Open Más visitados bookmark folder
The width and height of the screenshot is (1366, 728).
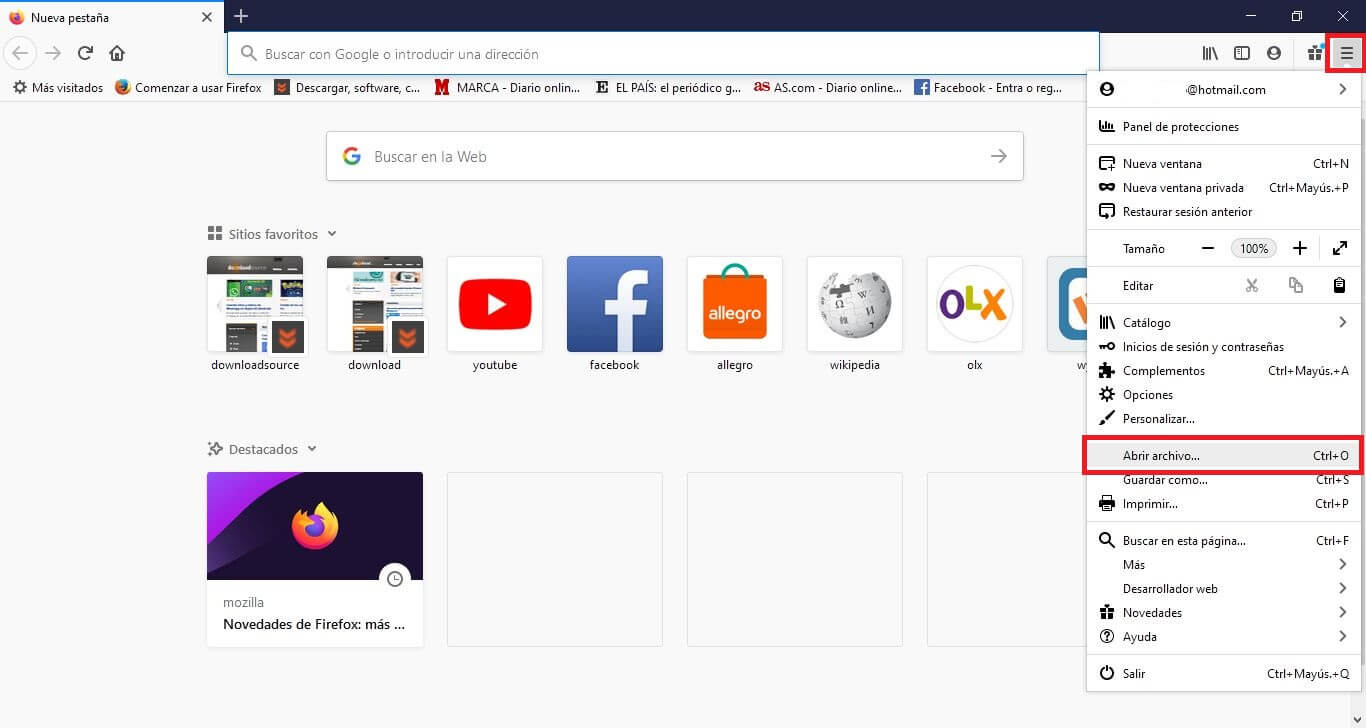58,88
